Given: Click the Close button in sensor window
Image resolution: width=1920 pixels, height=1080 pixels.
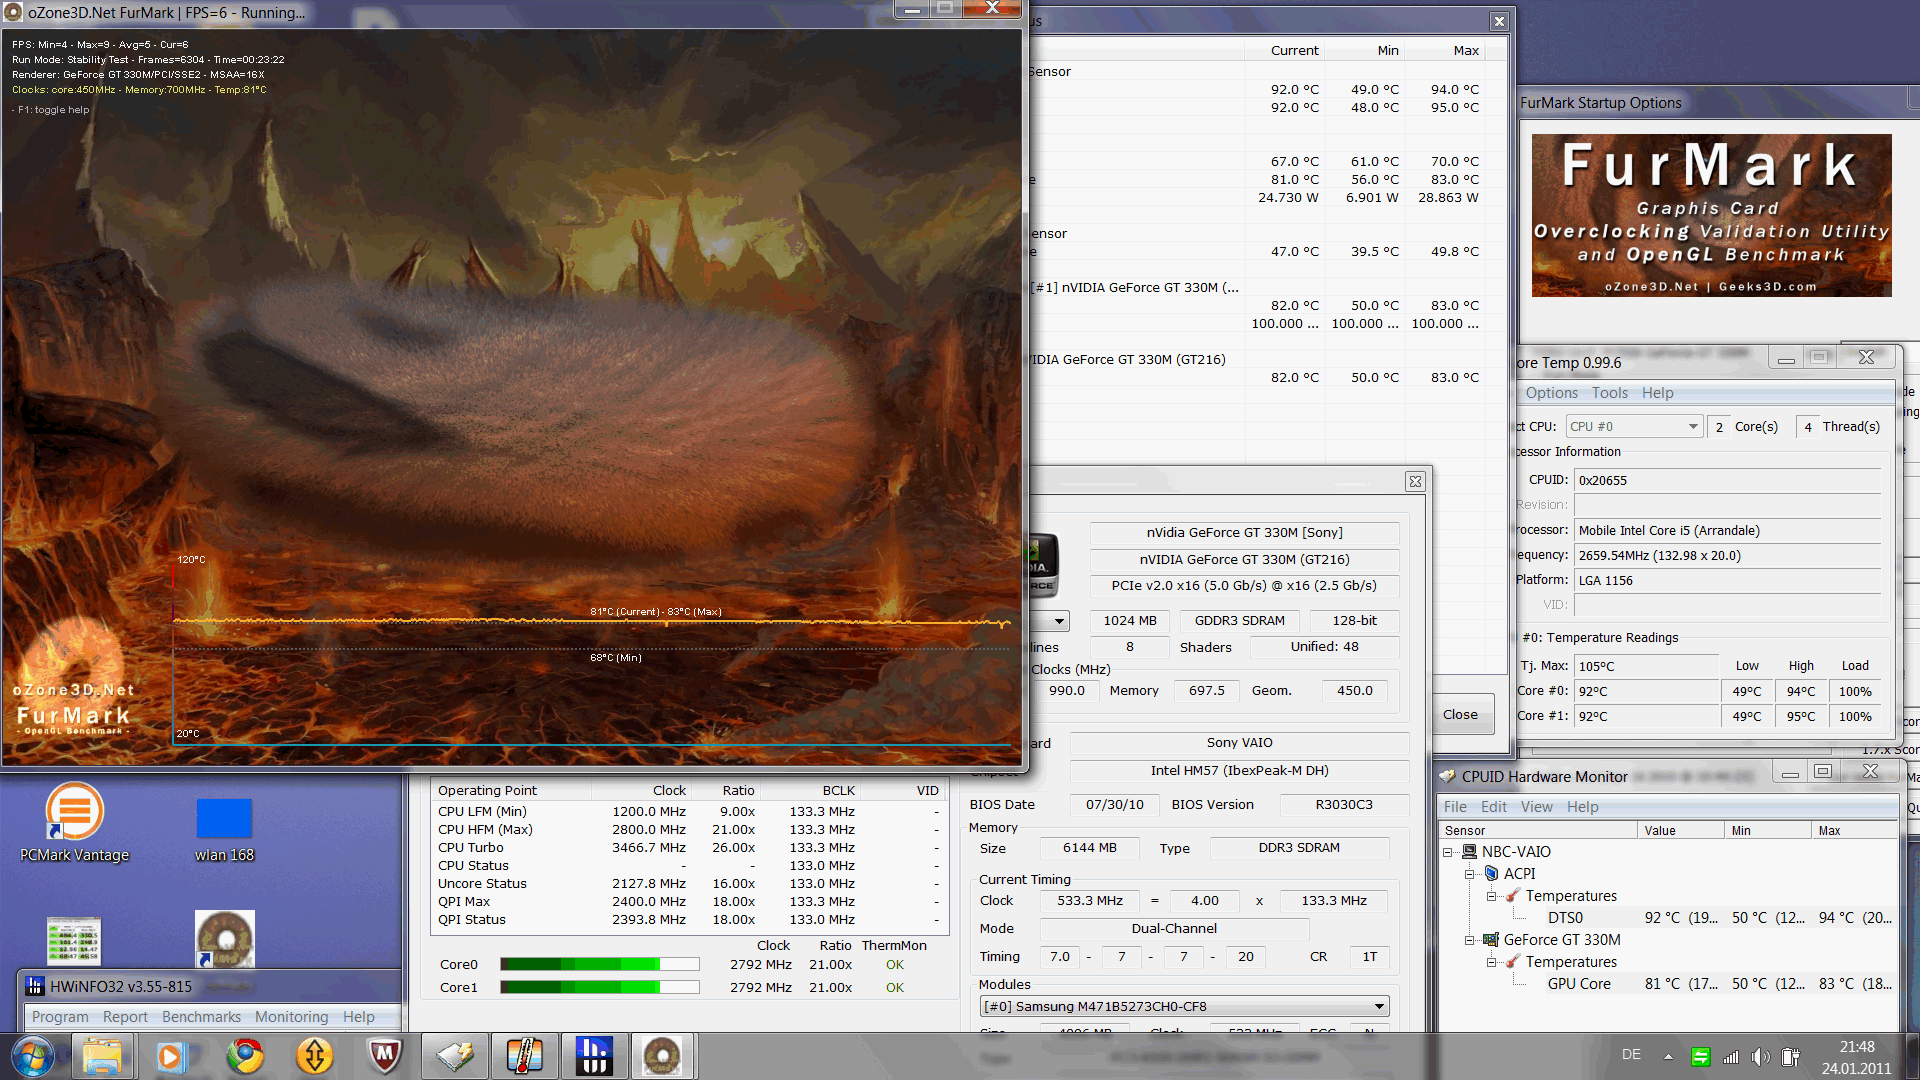Looking at the screenshot, I should (1460, 715).
